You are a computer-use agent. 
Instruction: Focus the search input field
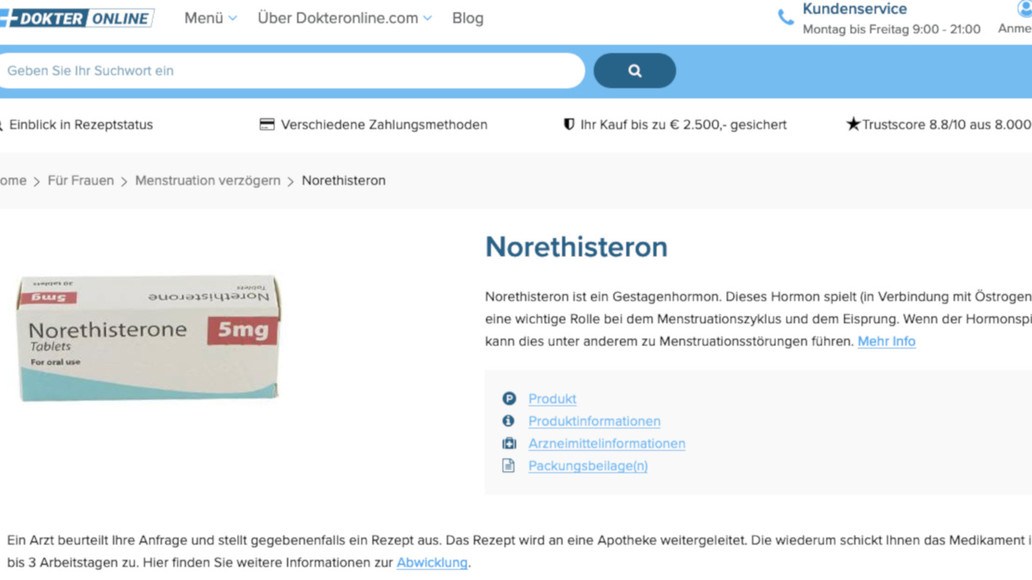pos(290,71)
